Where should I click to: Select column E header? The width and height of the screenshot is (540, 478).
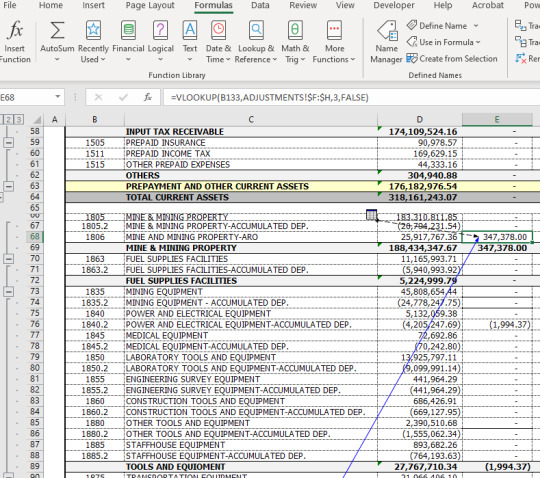[x=497, y=120]
